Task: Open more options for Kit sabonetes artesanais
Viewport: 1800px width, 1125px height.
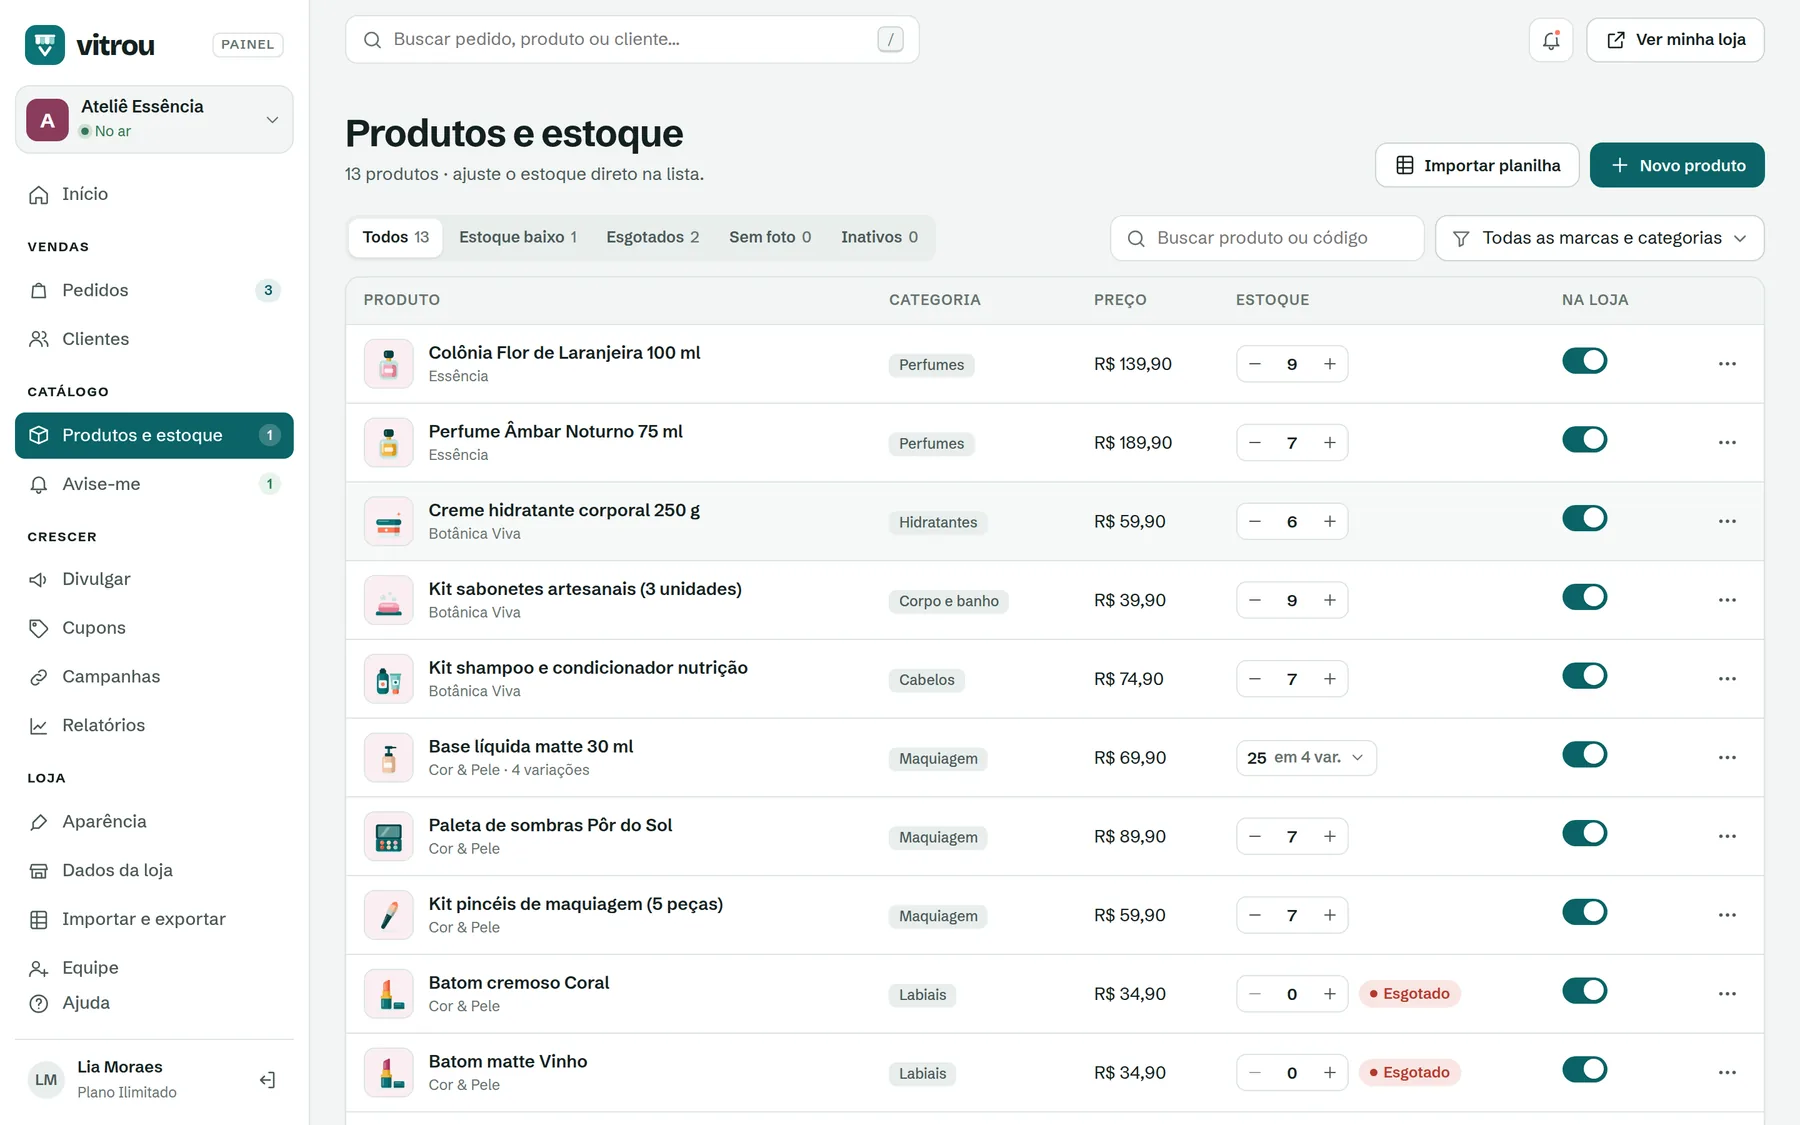Action: [1727, 600]
